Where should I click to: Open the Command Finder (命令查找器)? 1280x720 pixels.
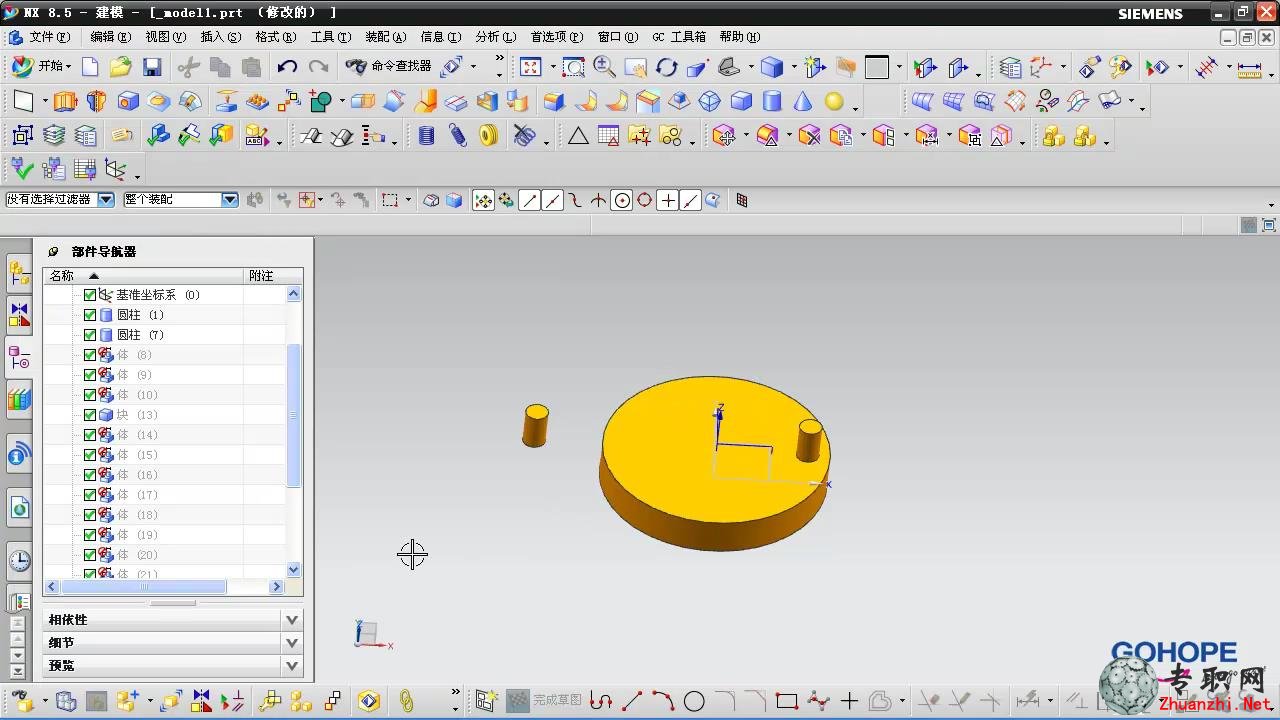point(389,67)
